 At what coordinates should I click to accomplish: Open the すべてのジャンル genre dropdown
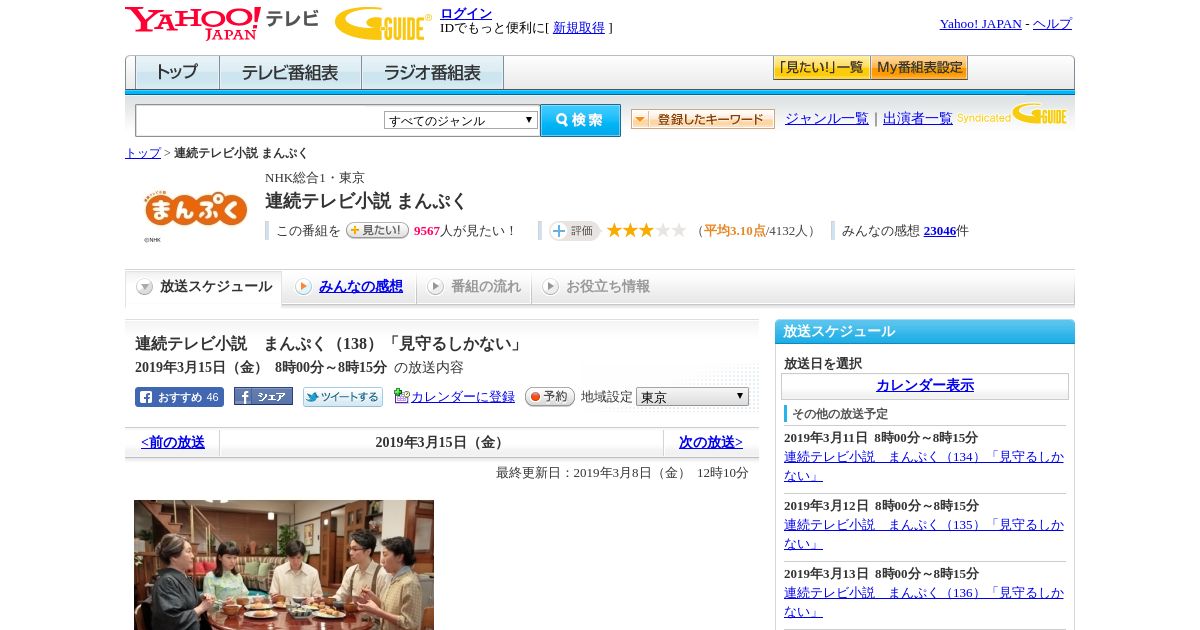[x=461, y=120]
